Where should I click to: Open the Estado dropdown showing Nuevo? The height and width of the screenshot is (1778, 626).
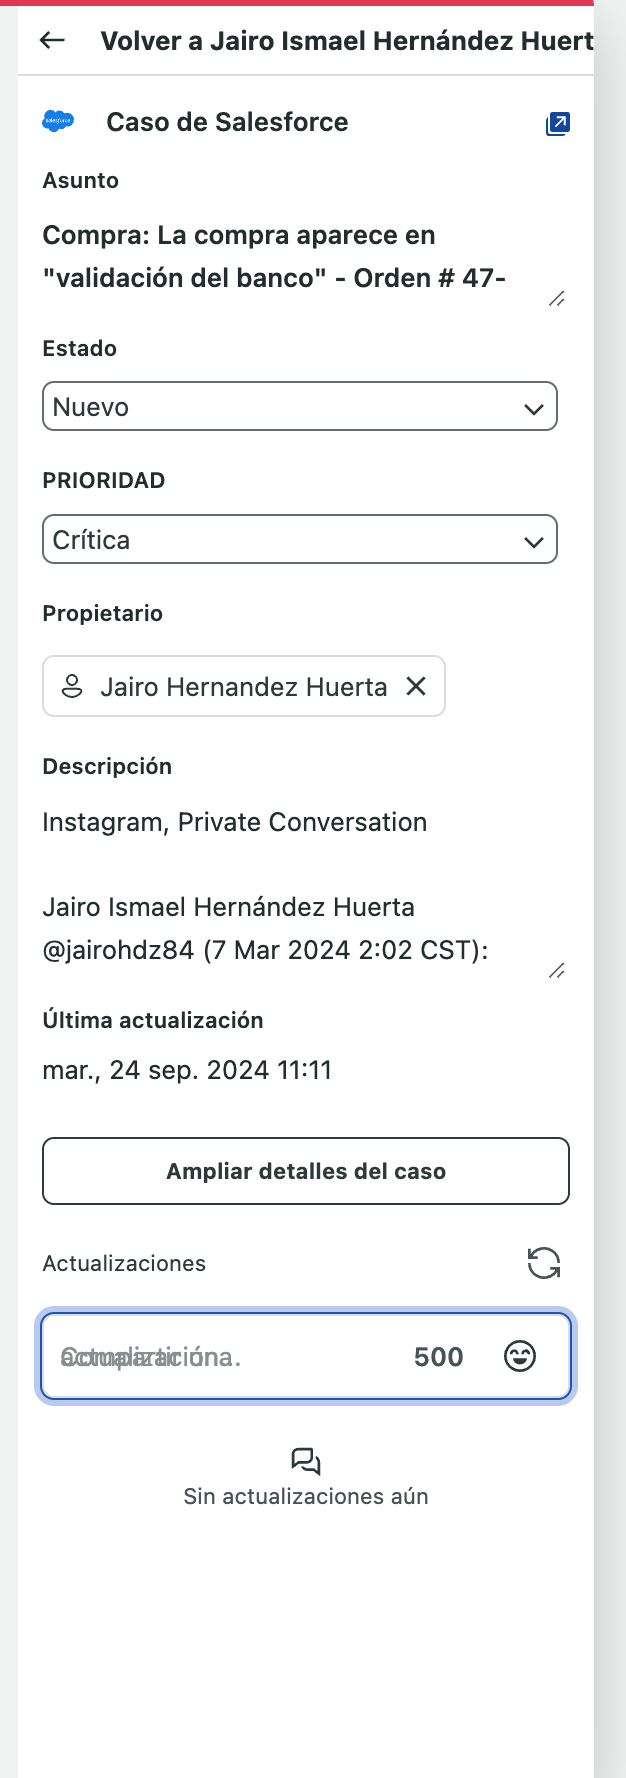[300, 406]
